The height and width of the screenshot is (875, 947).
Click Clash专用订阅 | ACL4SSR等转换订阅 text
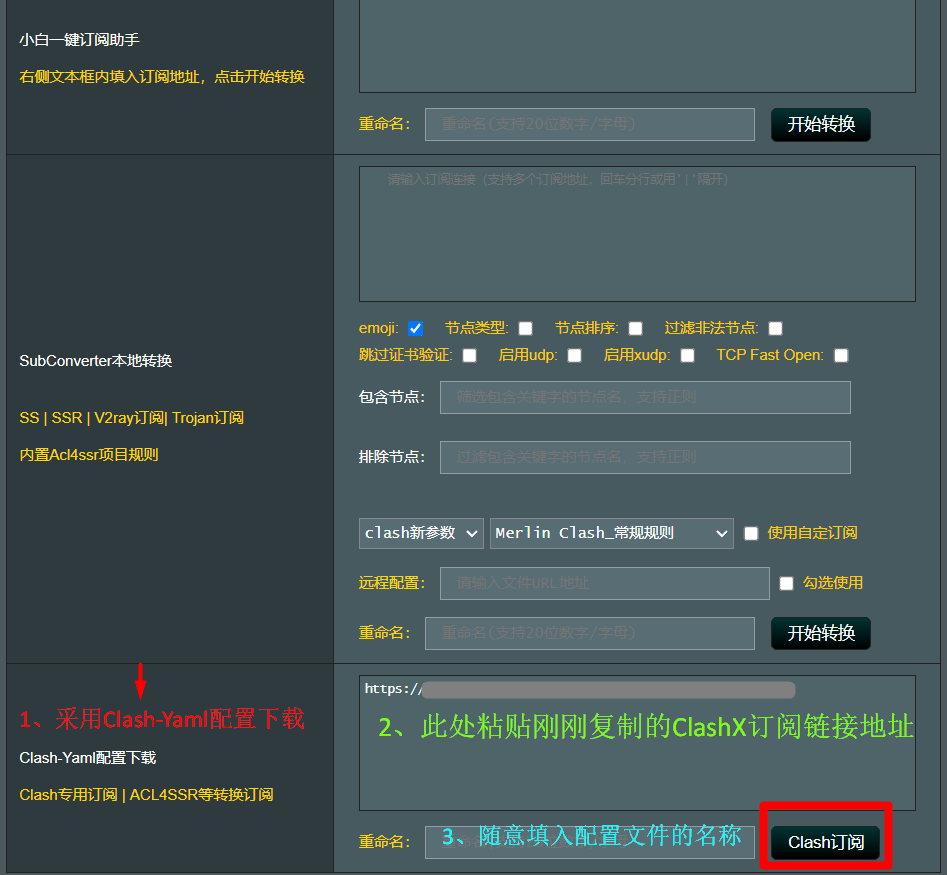(x=146, y=795)
